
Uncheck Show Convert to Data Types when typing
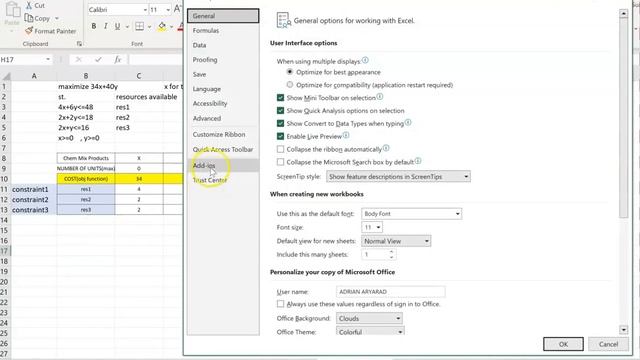click(280, 123)
